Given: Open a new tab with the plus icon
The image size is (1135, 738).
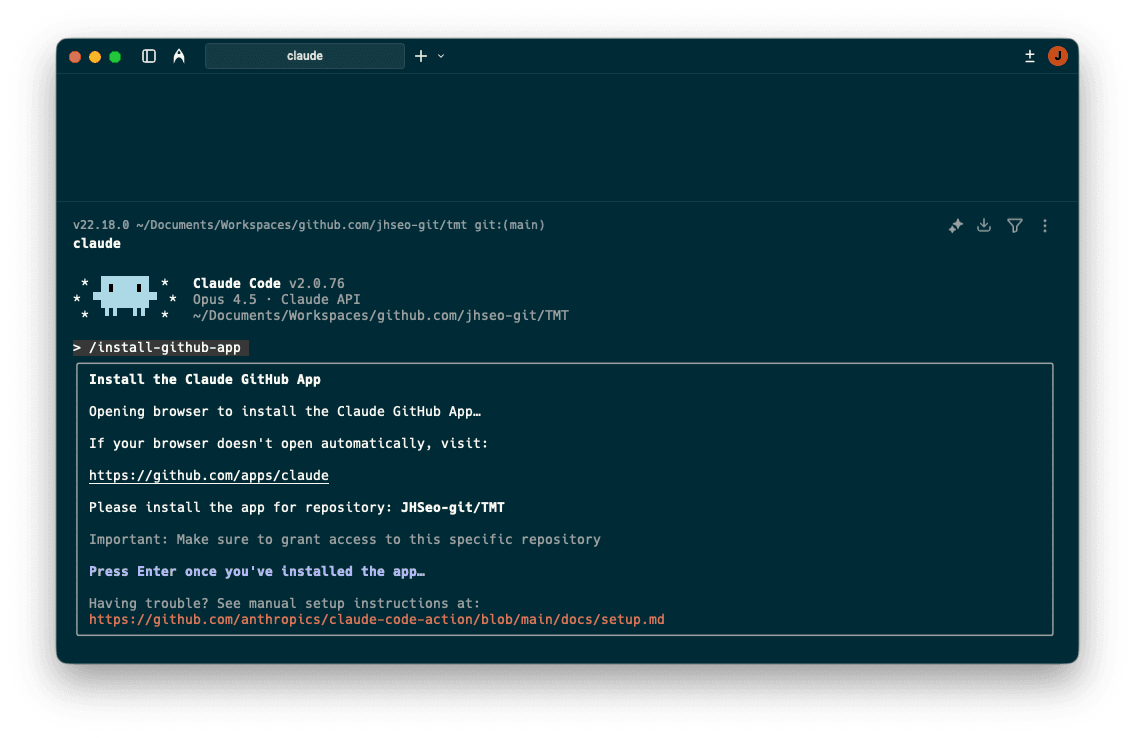Looking at the screenshot, I should [x=421, y=56].
